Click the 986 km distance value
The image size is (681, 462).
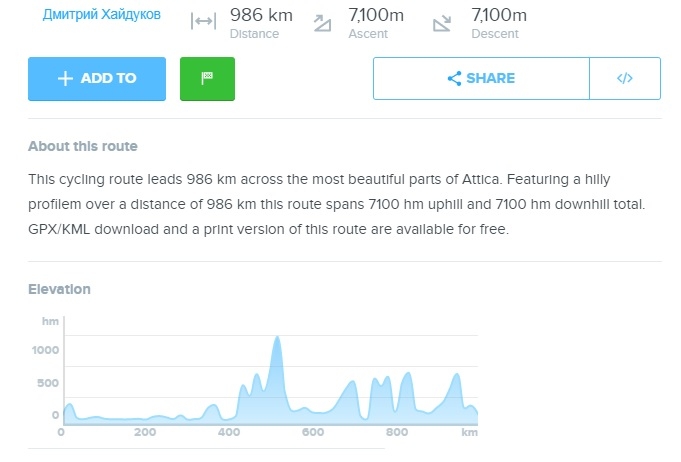(261, 15)
